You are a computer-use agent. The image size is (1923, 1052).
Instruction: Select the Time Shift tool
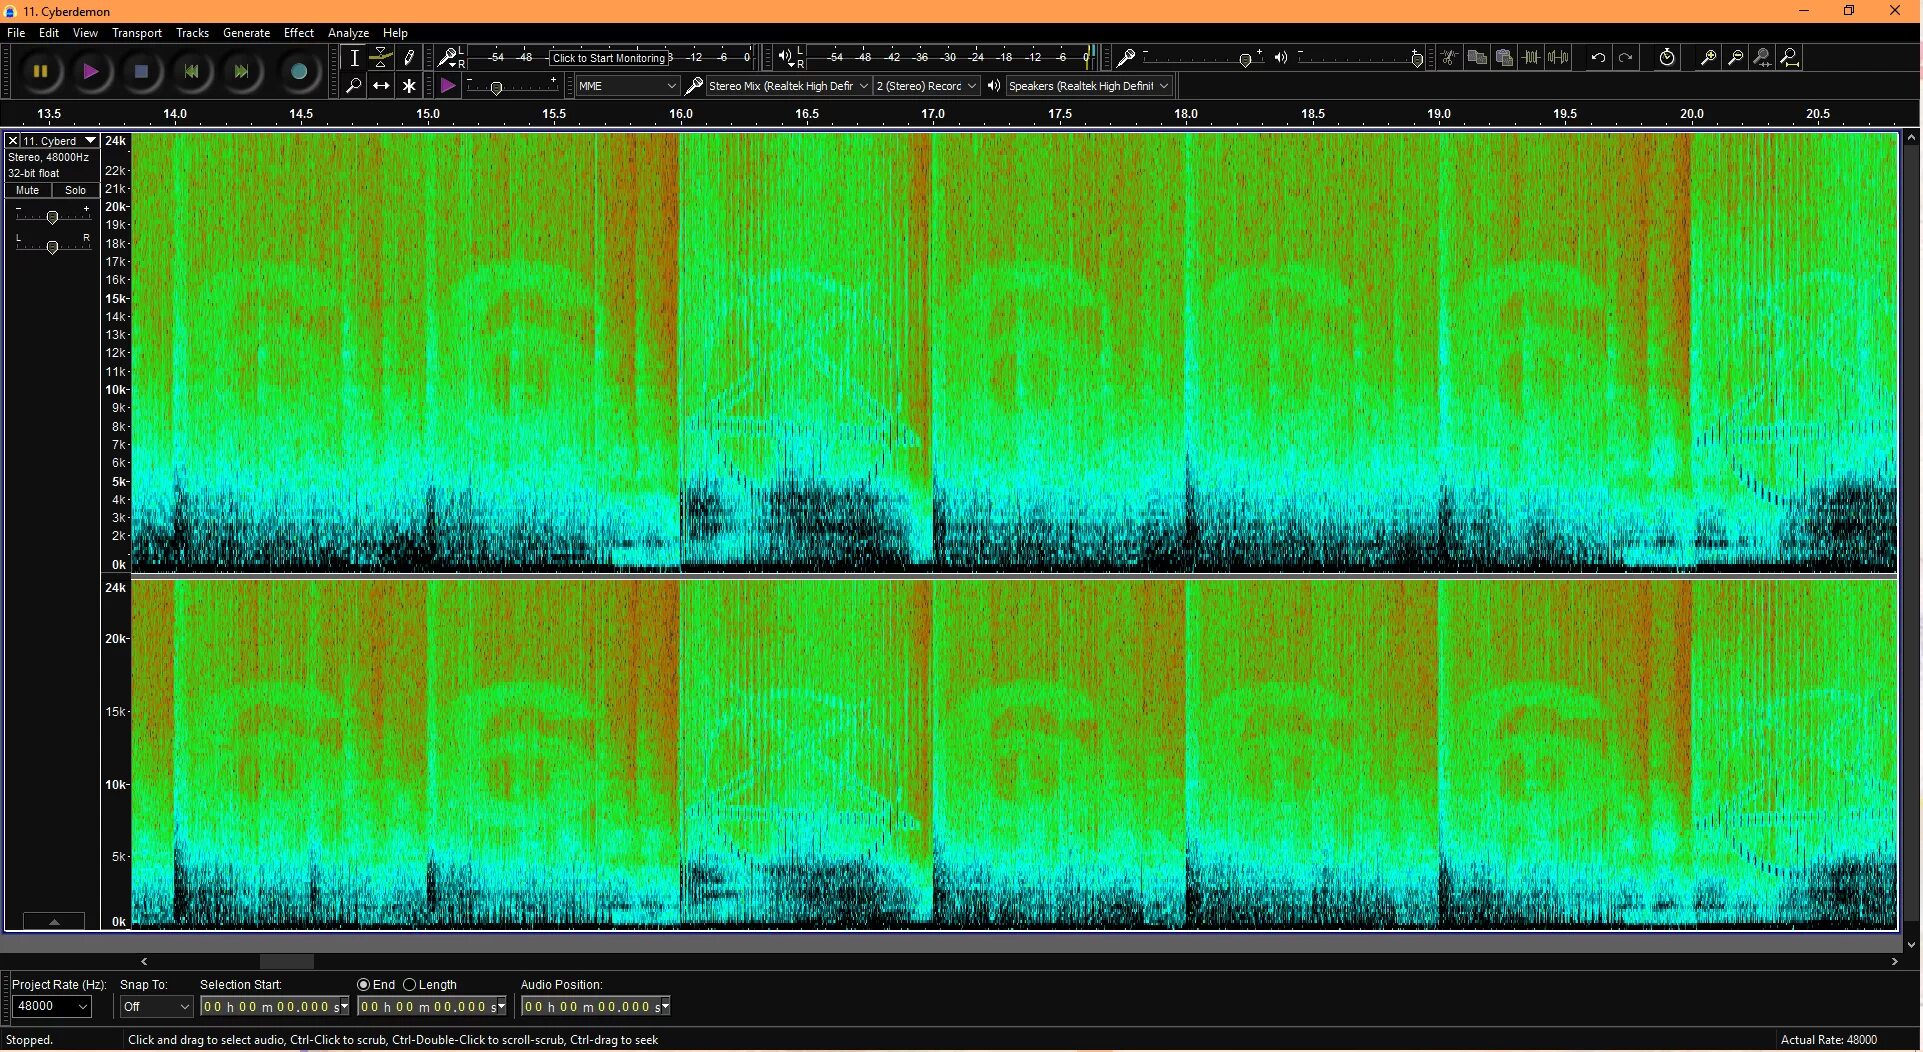[381, 86]
